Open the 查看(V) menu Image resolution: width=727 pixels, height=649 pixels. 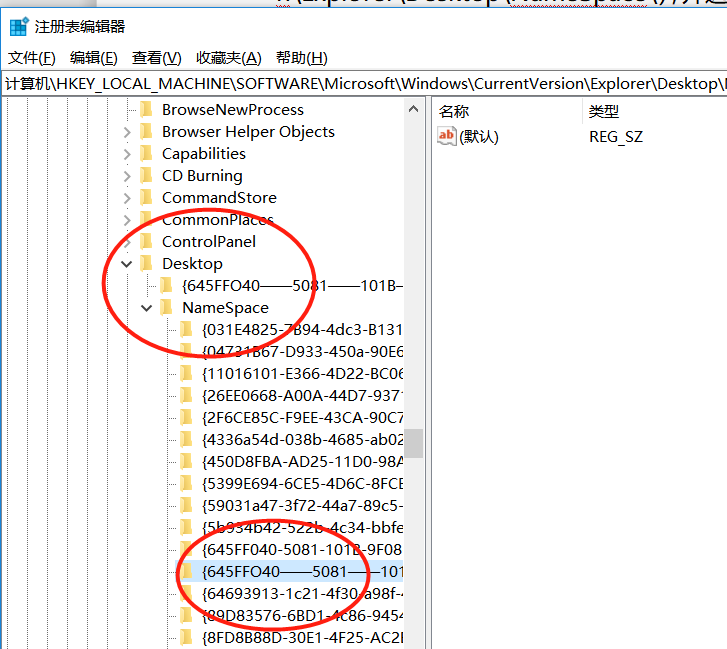coord(156,58)
